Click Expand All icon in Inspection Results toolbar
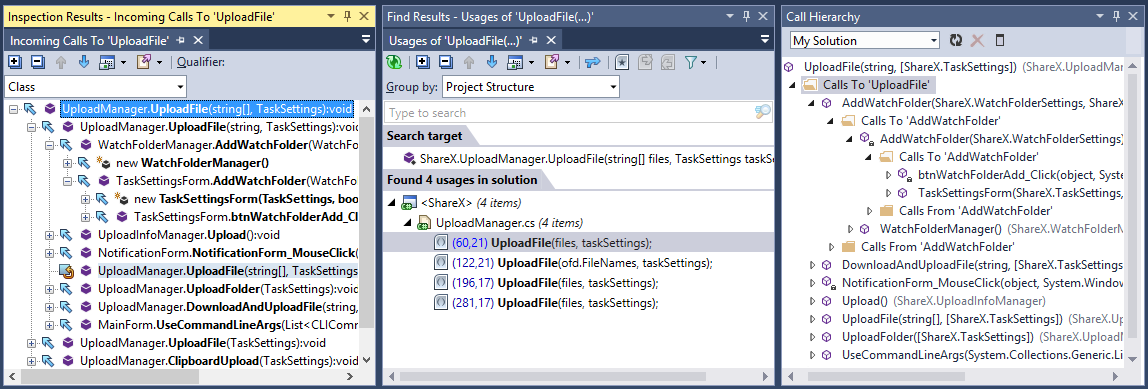 [15, 62]
